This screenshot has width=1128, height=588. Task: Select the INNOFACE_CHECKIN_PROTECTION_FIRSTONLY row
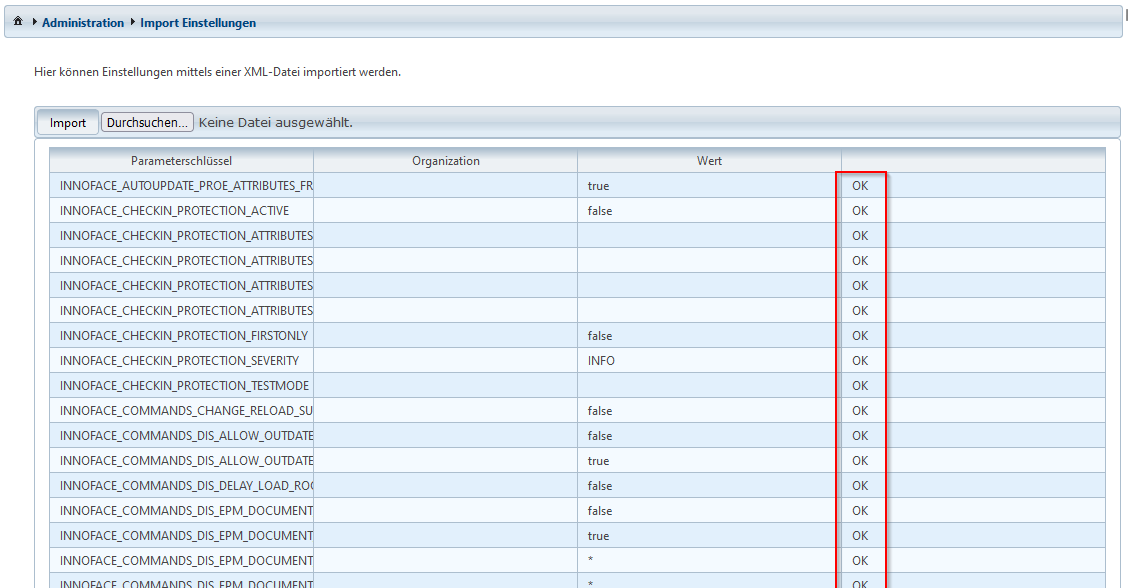coord(184,336)
